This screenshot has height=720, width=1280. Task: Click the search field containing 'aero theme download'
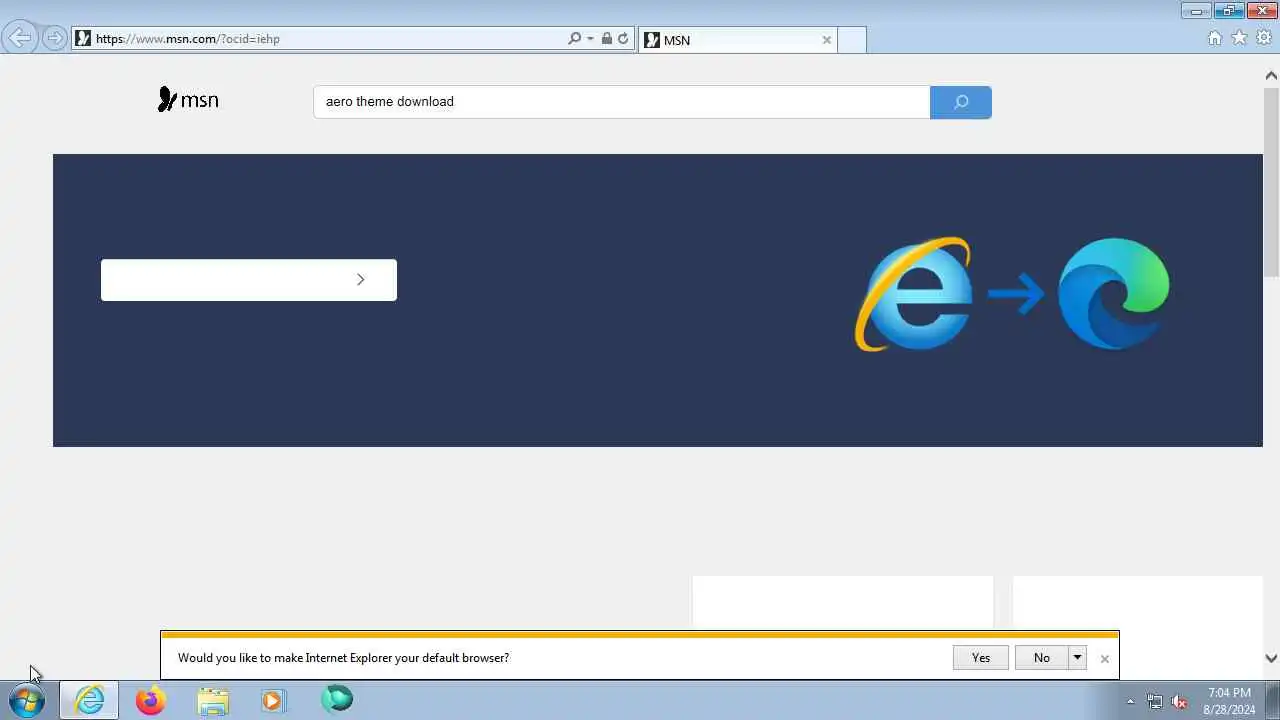pyautogui.click(x=621, y=102)
